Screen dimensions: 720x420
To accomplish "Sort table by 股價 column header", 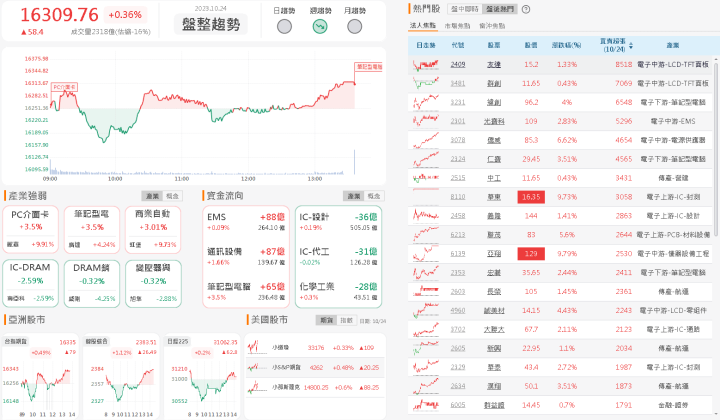I will [x=531, y=45].
